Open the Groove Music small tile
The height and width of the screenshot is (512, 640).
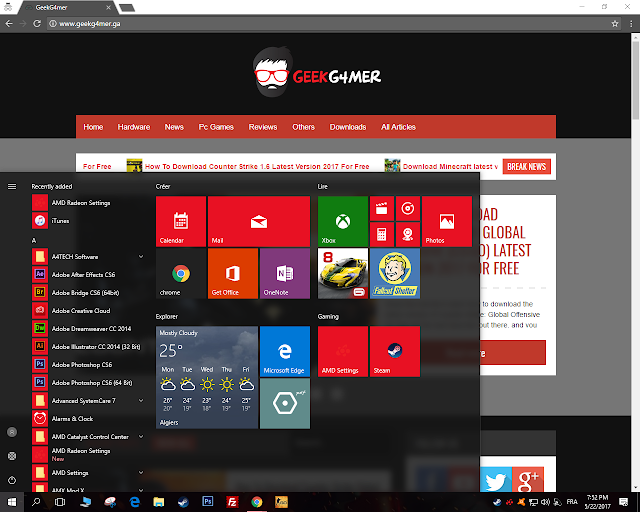point(407,208)
